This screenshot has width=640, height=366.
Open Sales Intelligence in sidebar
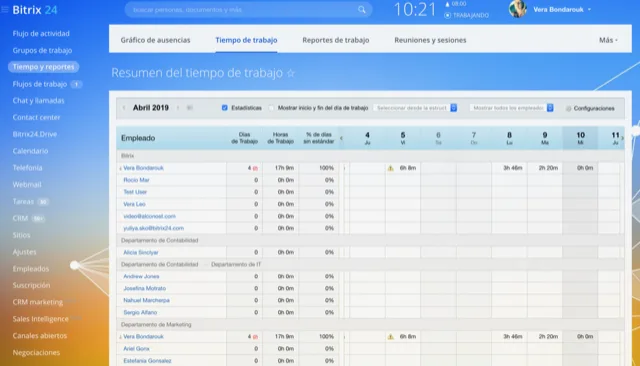40,319
